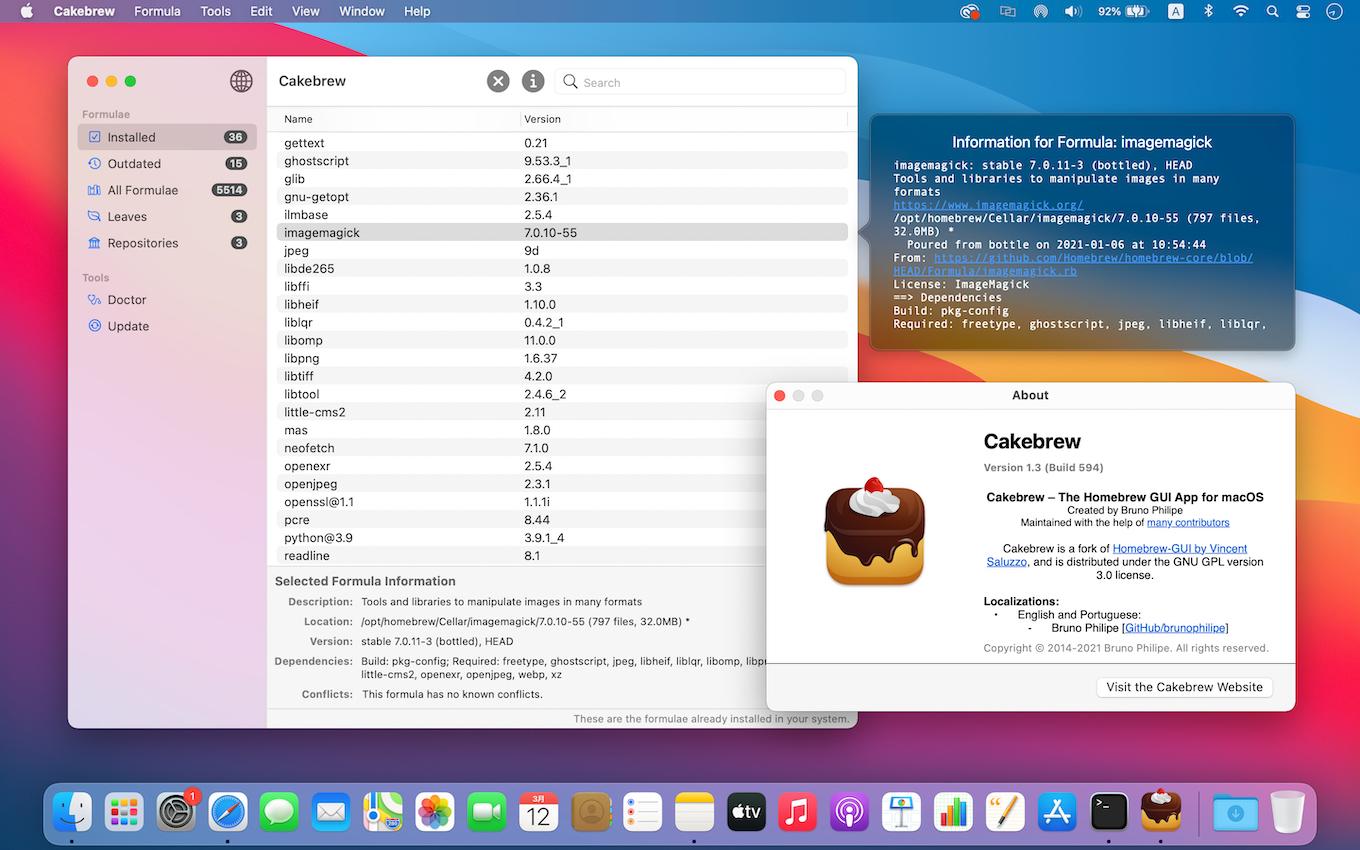
Task: Open Terminal from the Dock
Action: point(1109,811)
